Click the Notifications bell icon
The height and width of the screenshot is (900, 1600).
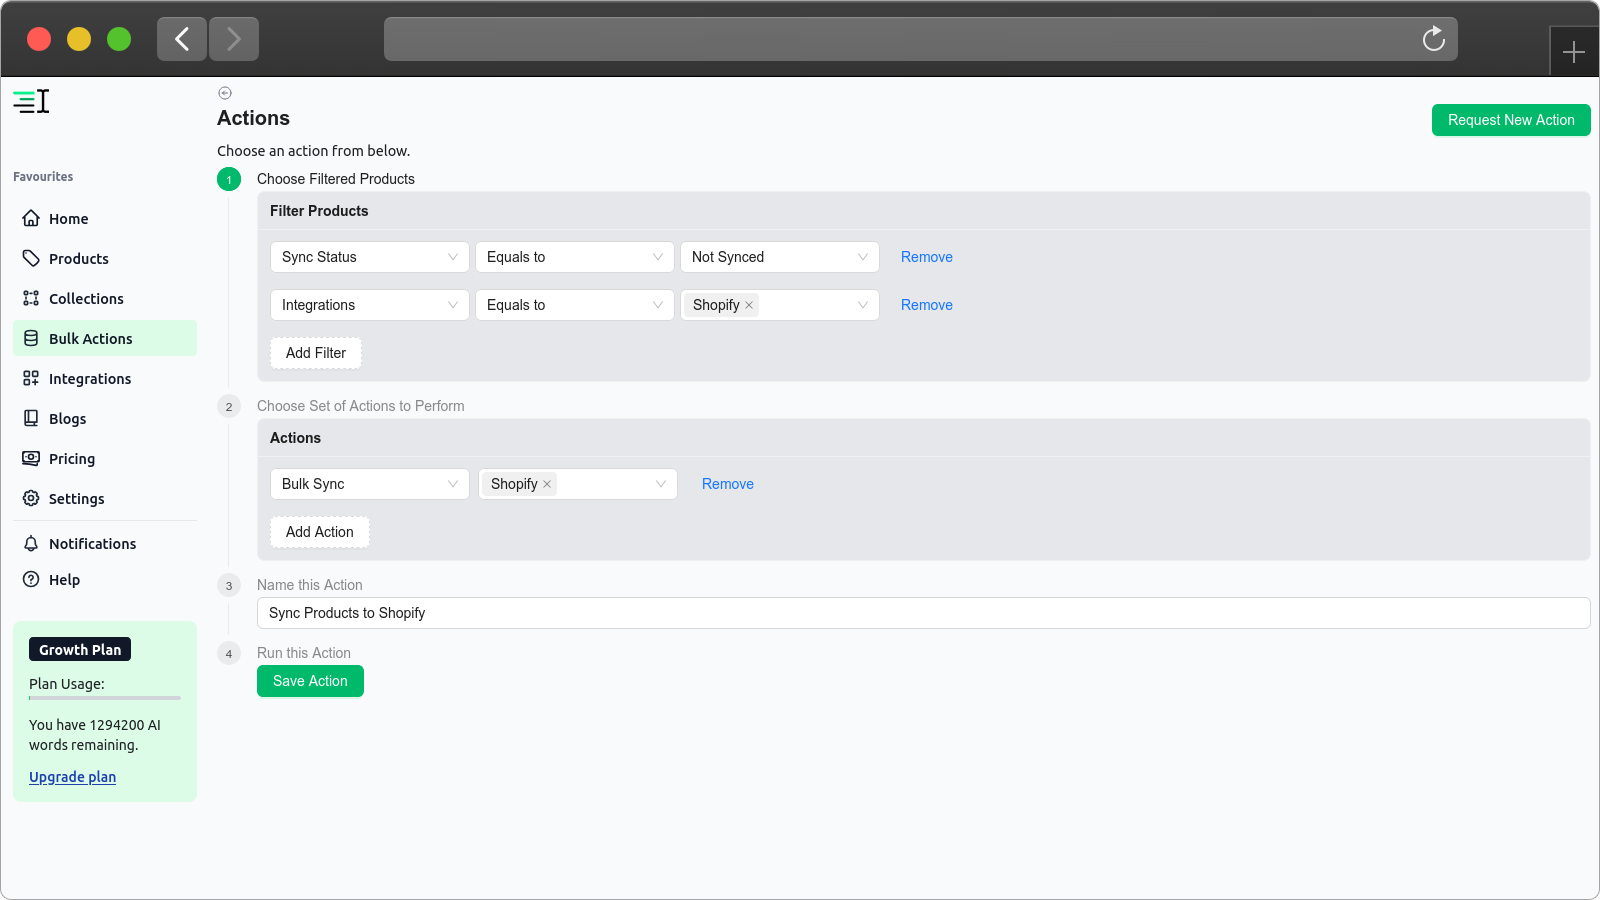point(31,543)
